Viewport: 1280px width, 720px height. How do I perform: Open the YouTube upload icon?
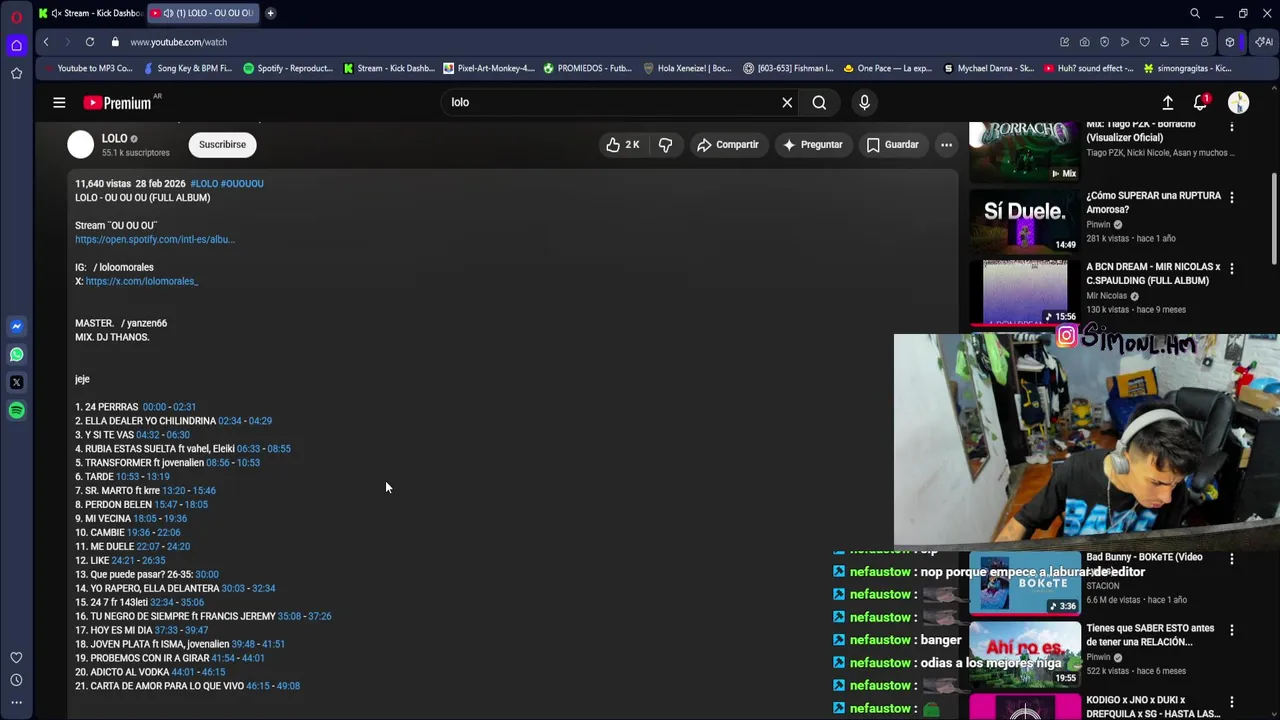click(1167, 102)
